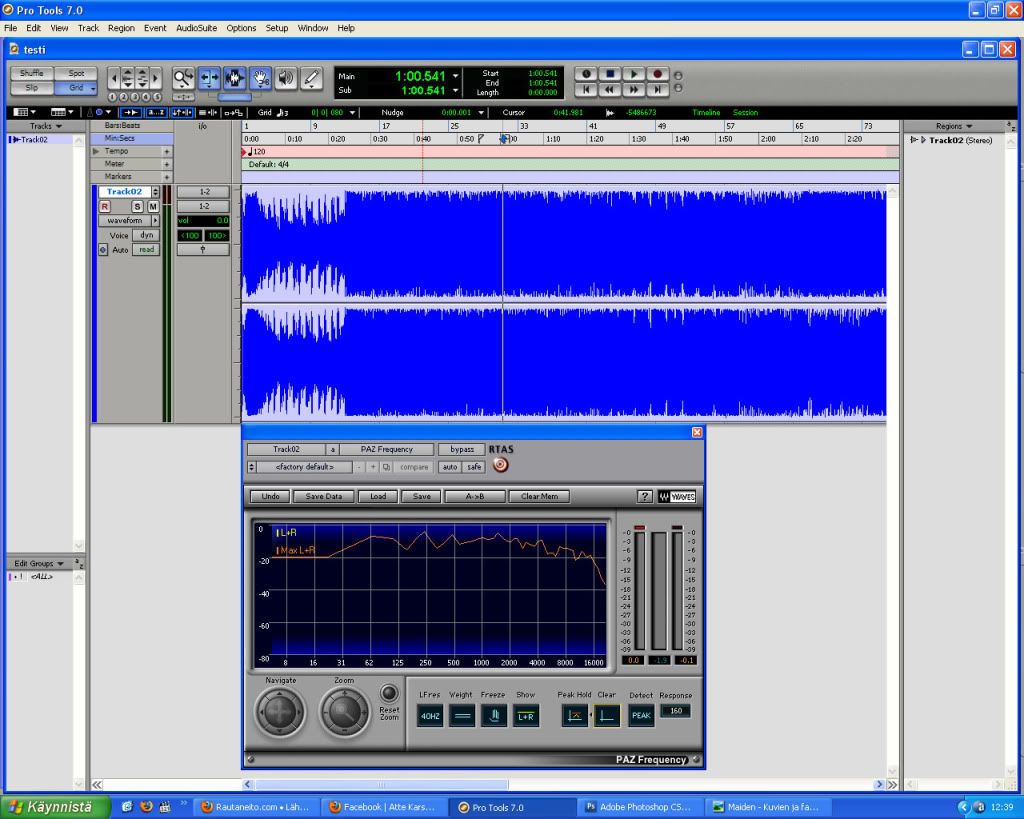1024x819 pixels.
Task: Click the transport Stop button
Action: (x=610, y=74)
